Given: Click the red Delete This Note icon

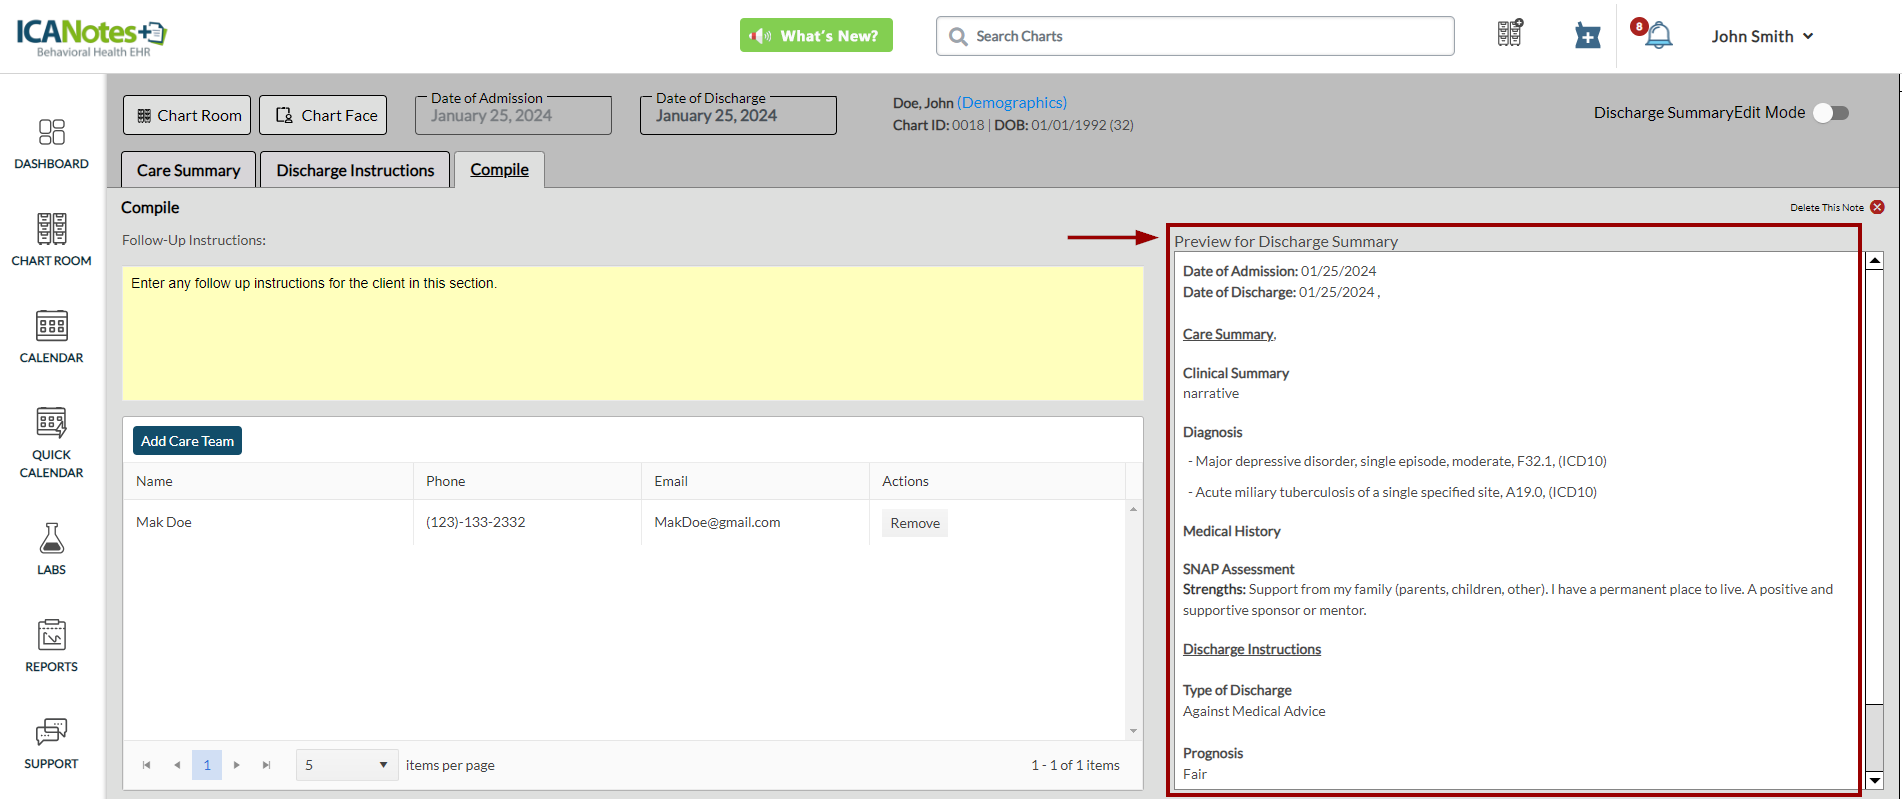Looking at the screenshot, I should 1877,207.
